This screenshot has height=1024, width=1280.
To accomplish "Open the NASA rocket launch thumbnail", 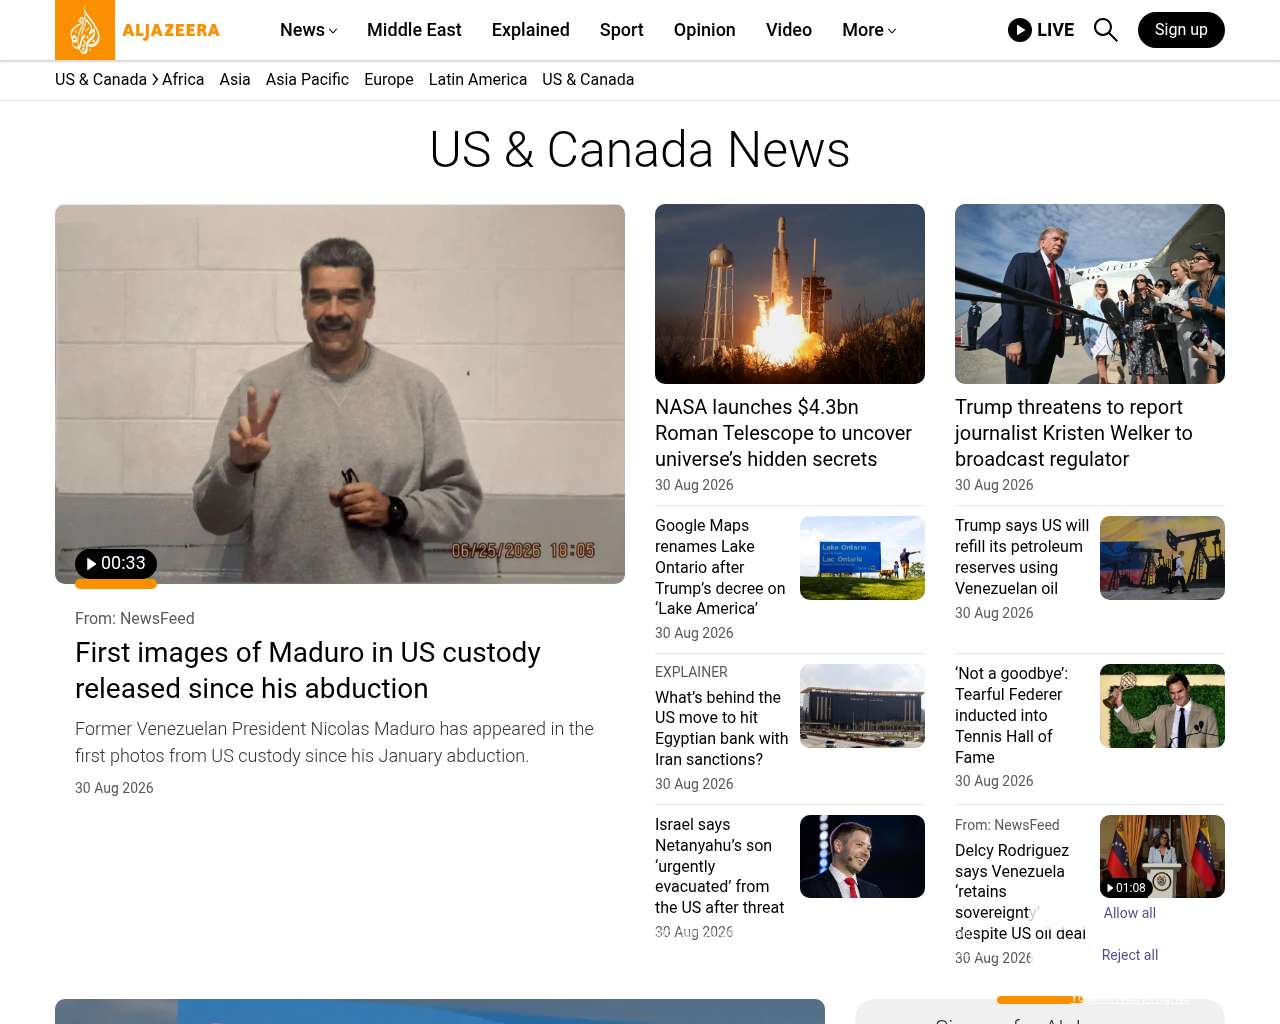I will [790, 294].
